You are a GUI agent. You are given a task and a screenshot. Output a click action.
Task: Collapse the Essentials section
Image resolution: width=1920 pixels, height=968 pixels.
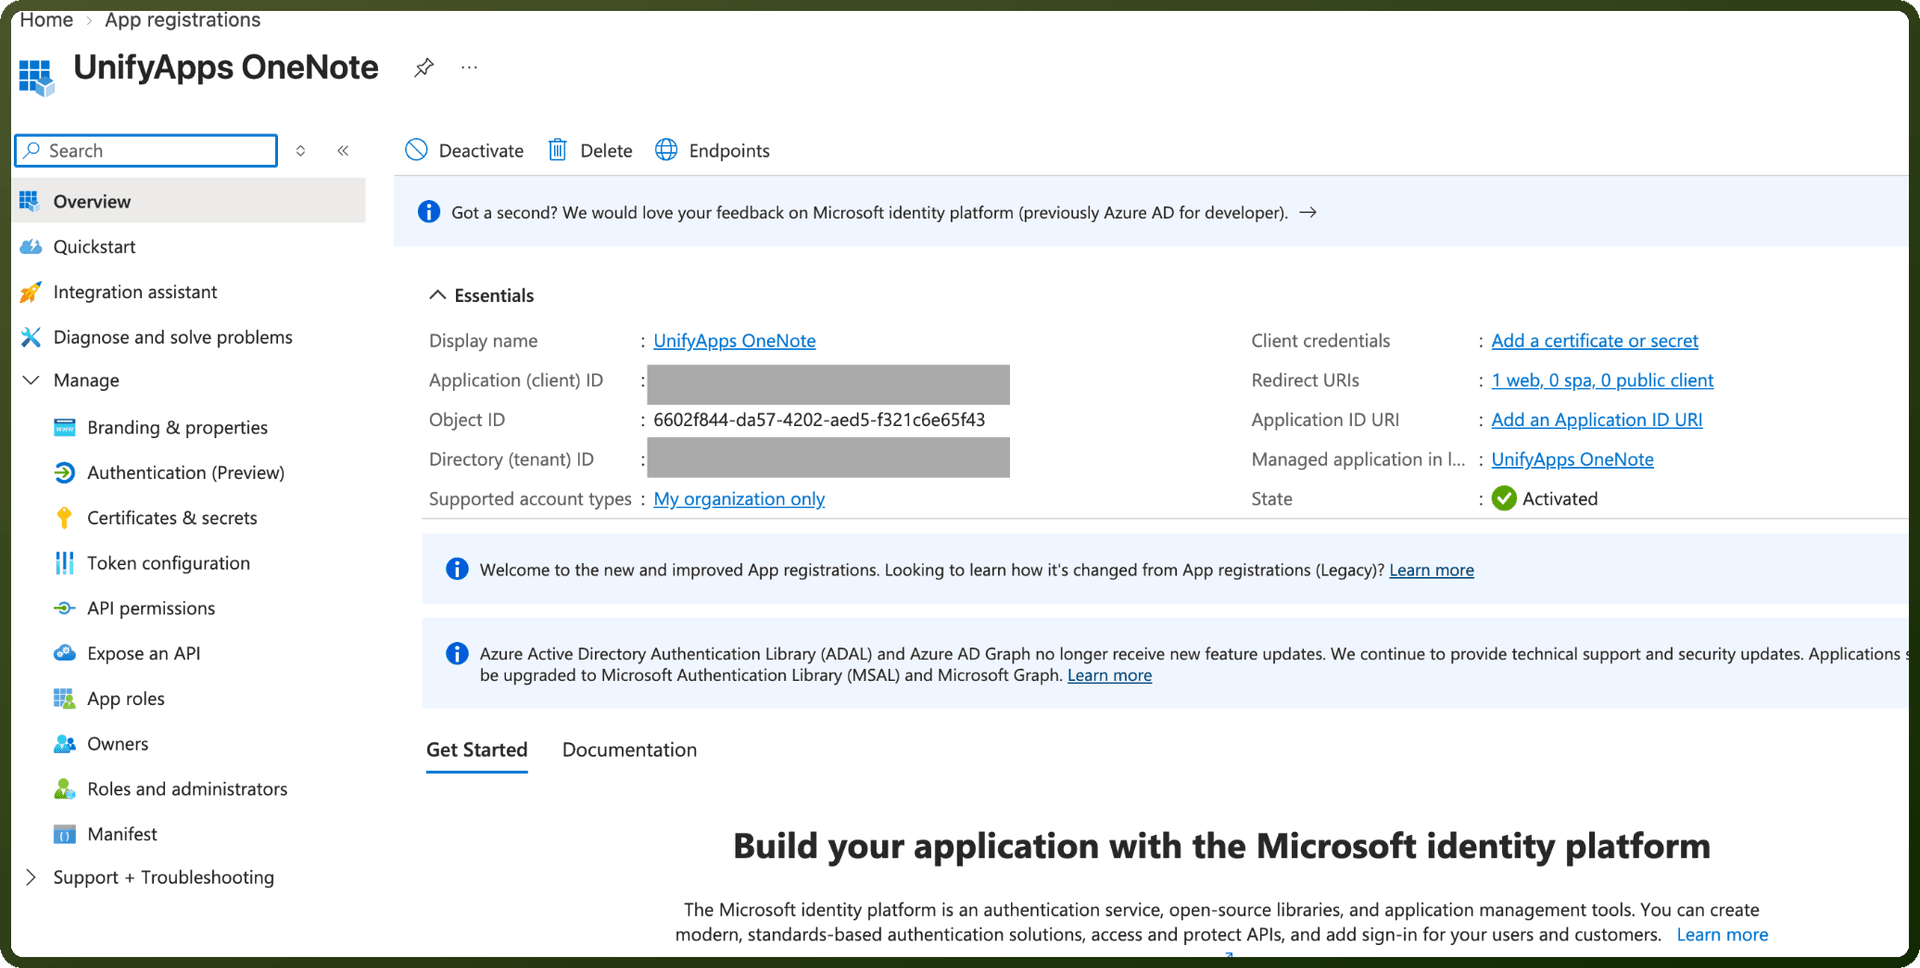437,295
